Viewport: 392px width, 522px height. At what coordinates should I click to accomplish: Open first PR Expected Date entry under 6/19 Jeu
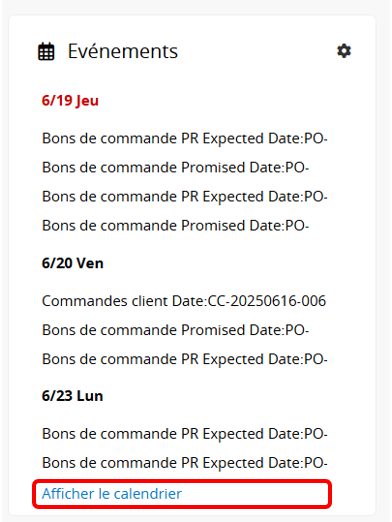tap(185, 138)
